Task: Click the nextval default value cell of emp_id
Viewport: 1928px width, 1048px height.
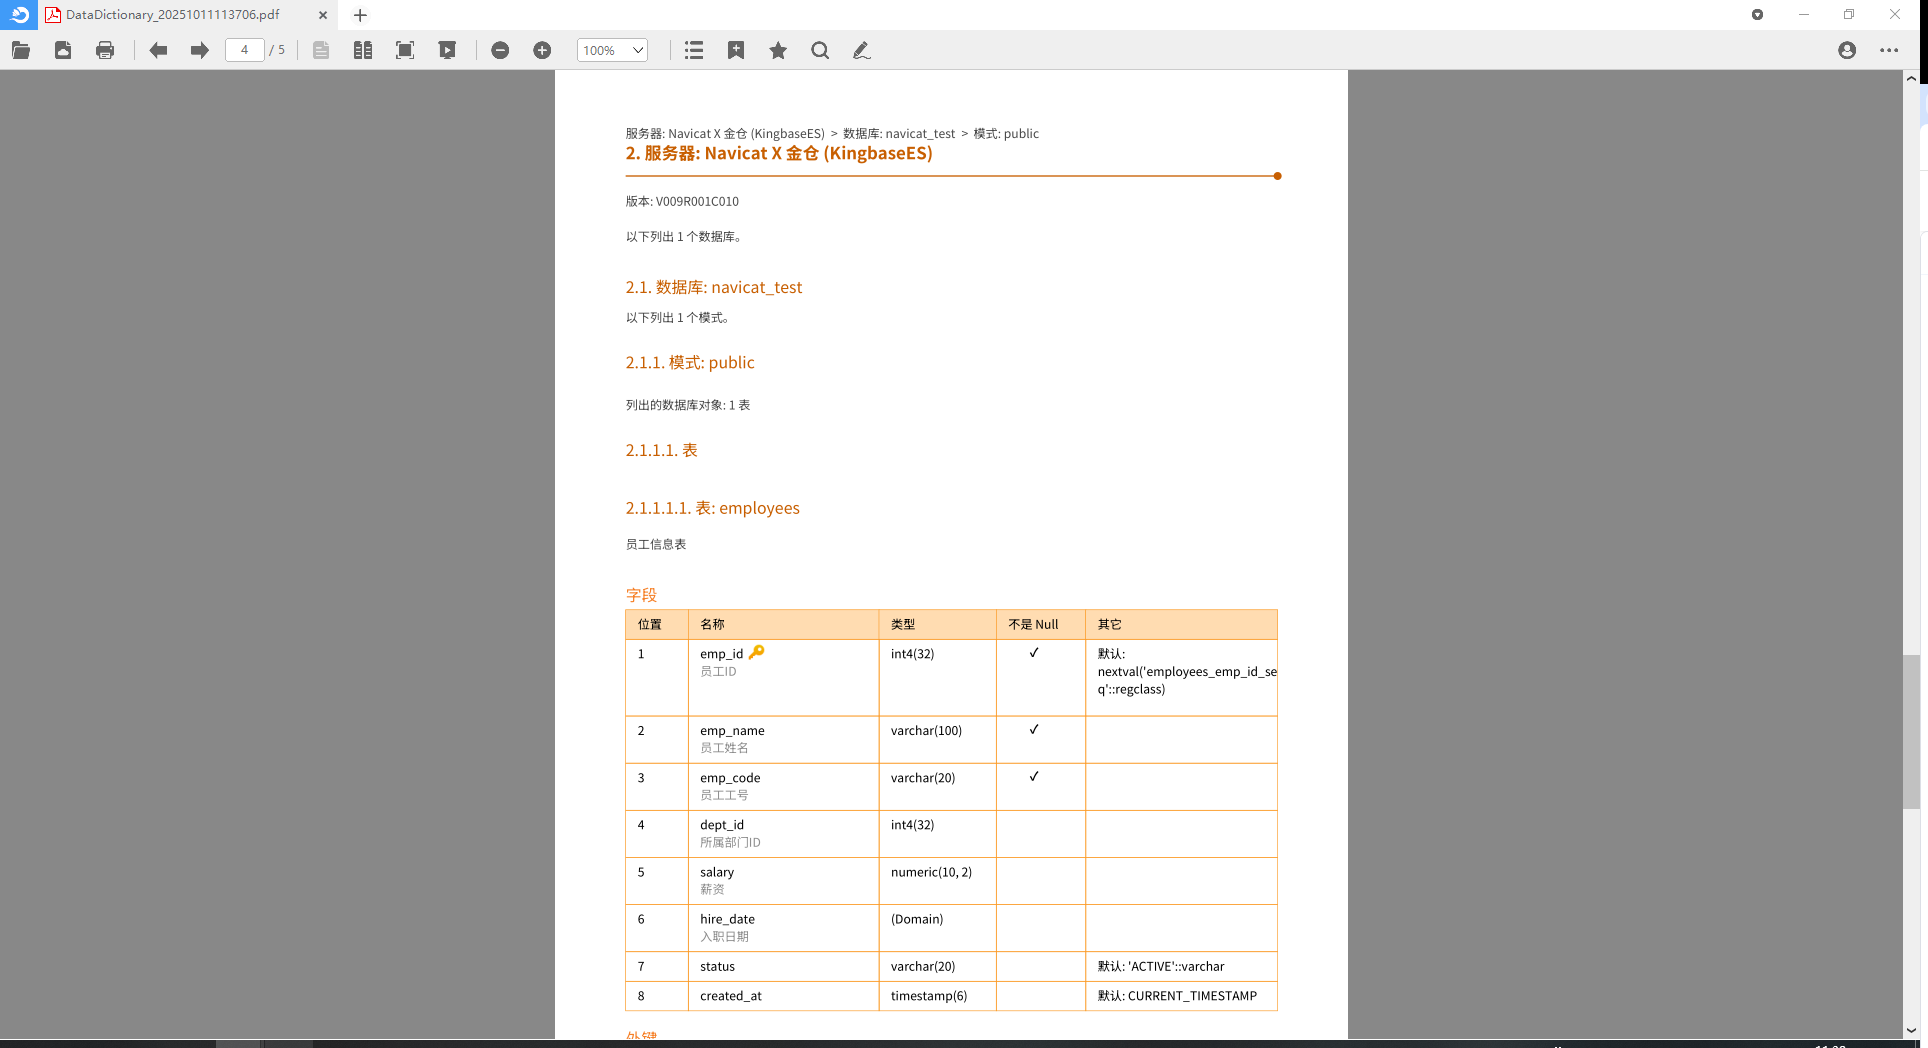Action: click(1181, 677)
